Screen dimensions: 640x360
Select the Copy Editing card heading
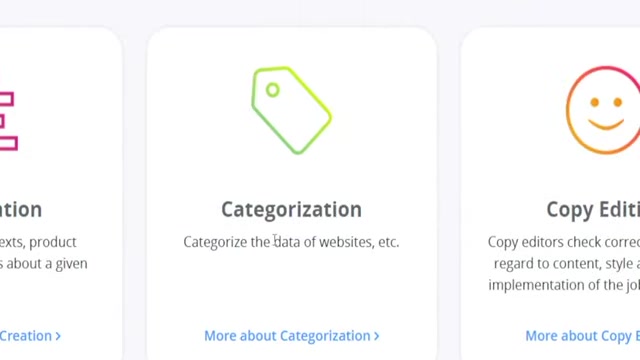click(x=593, y=210)
